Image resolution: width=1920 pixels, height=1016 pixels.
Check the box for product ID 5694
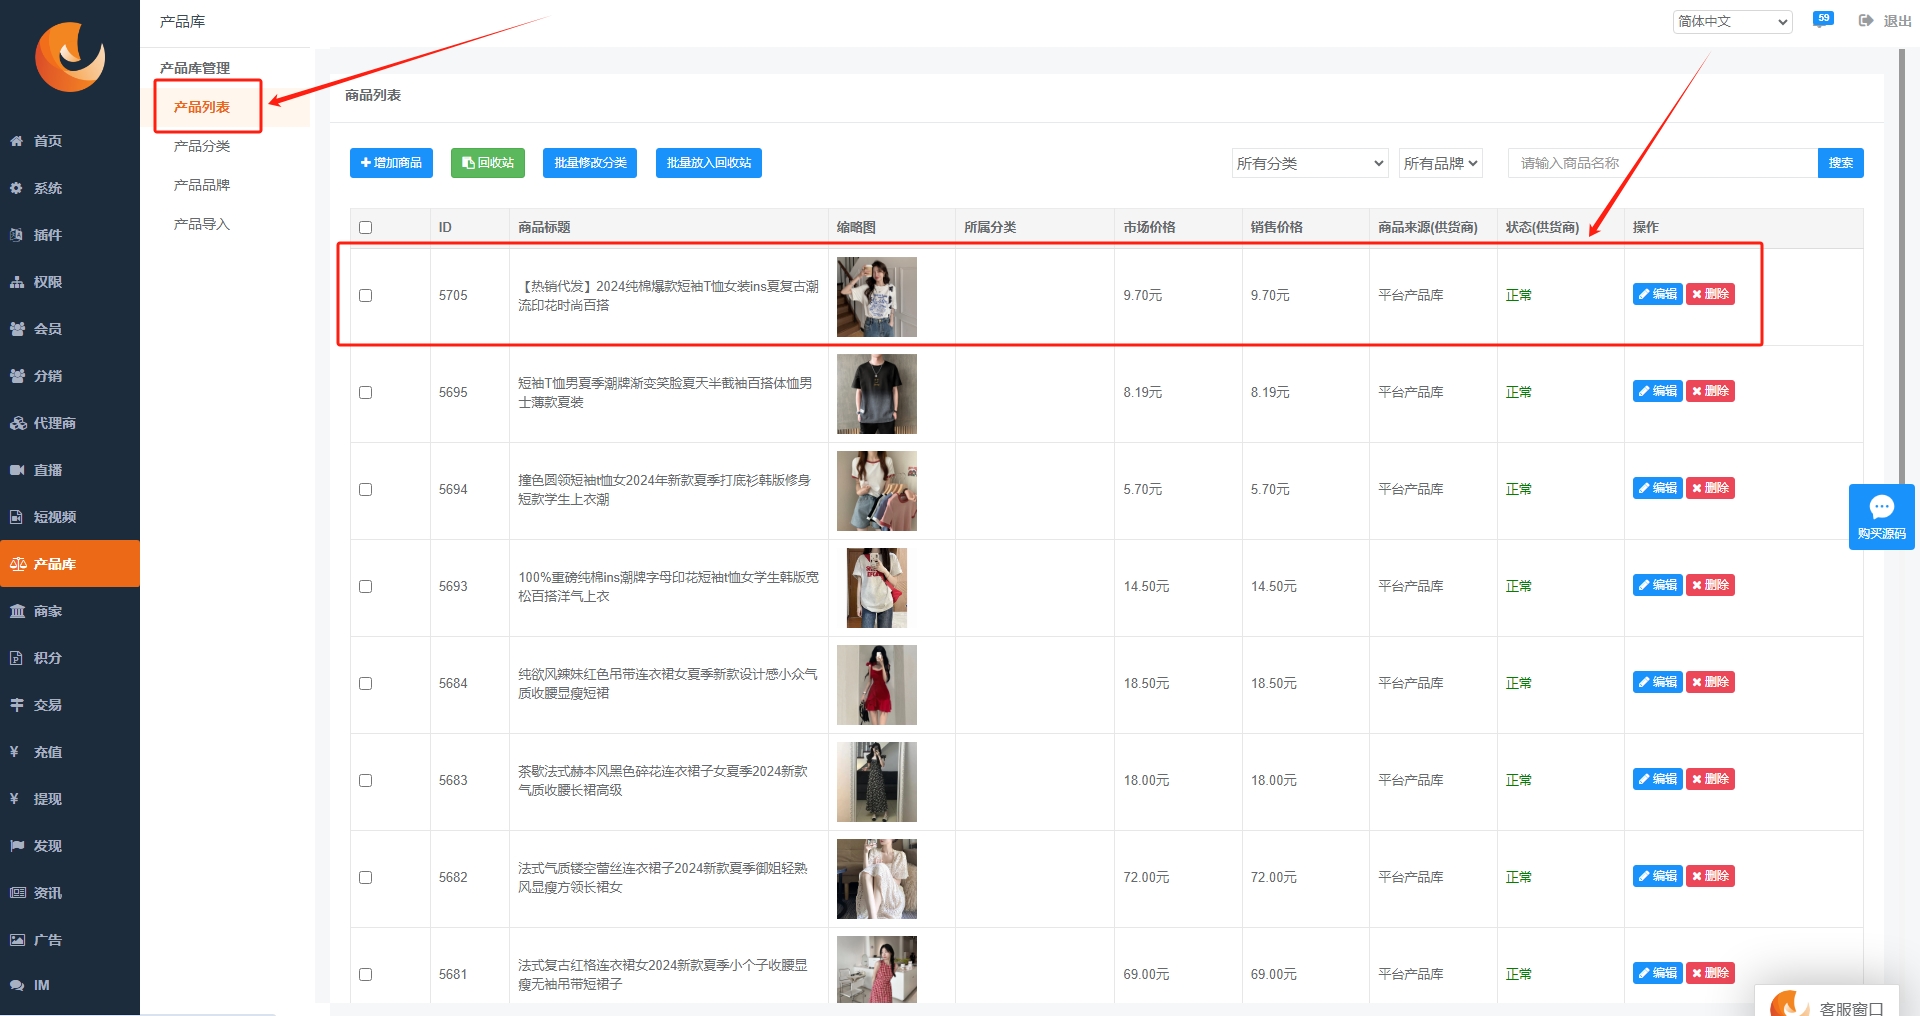pos(365,489)
